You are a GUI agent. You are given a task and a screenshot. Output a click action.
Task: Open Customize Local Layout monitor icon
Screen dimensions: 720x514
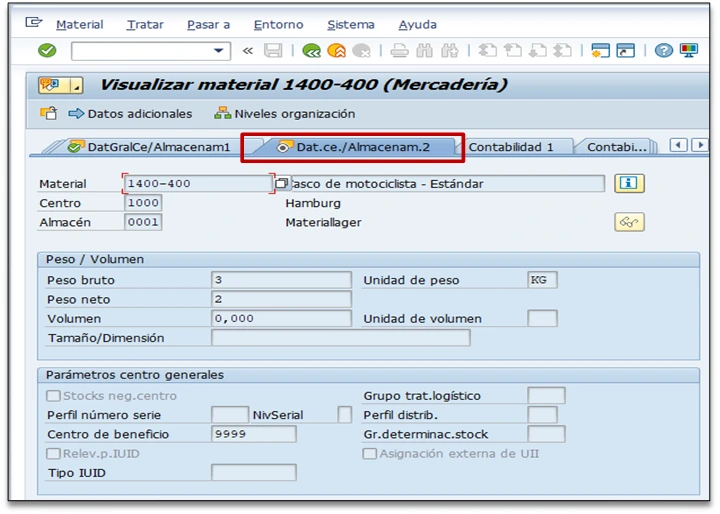coord(689,50)
